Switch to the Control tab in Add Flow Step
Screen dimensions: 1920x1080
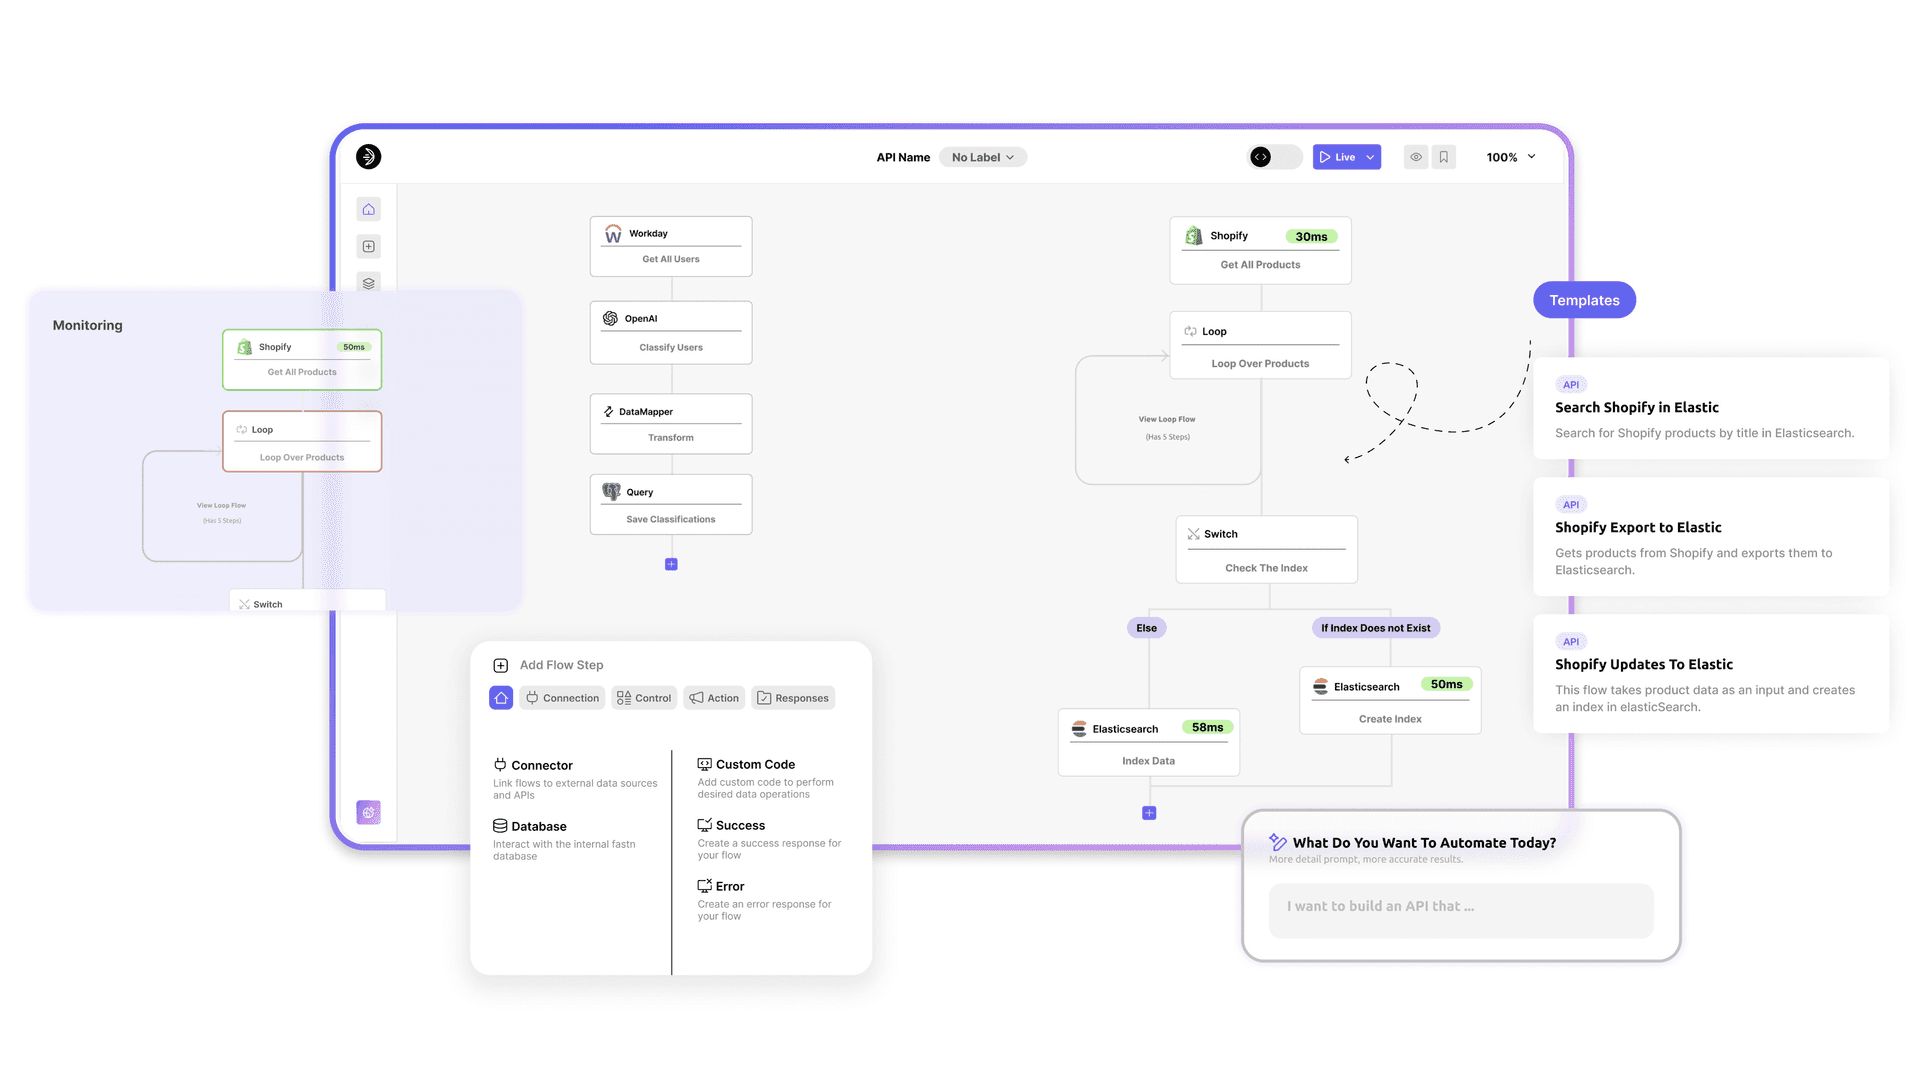coord(644,698)
